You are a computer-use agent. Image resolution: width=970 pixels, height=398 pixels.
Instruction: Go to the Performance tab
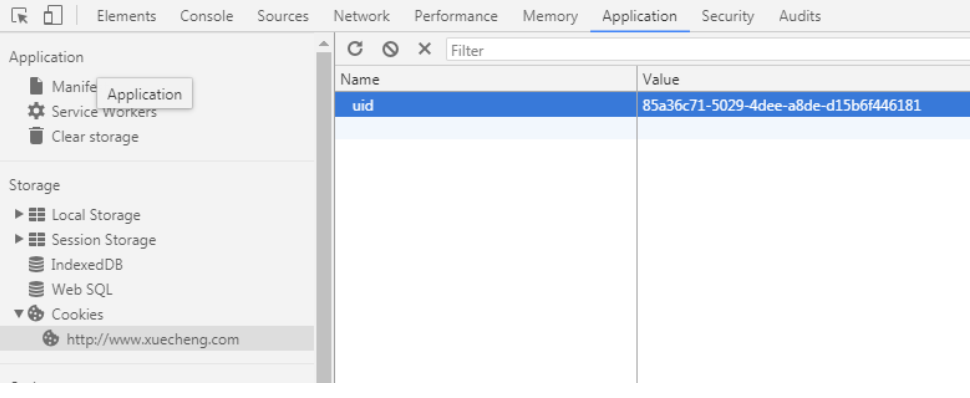pyautogui.click(x=456, y=16)
